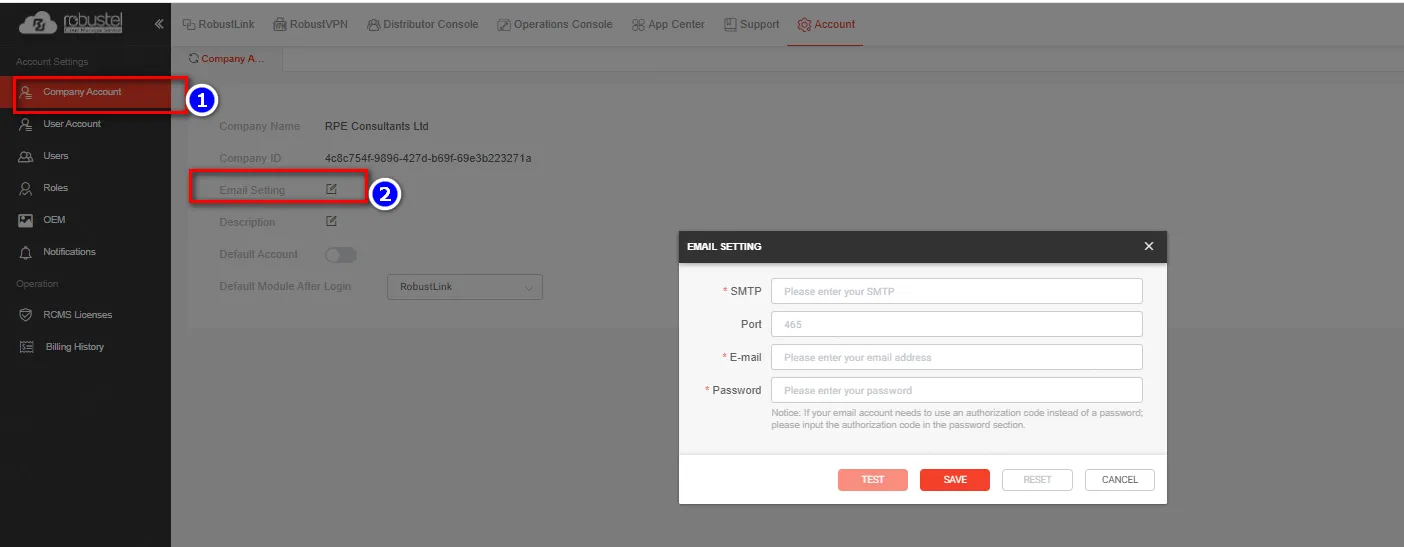Expand Default Module After Login dropdown
1404x547 pixels.
(x=464, y=287)
